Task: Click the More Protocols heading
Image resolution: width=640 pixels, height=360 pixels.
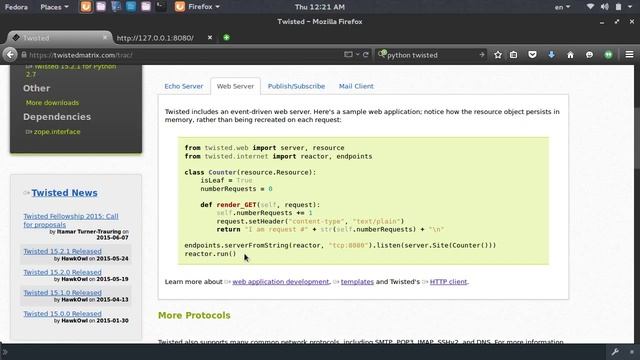Action: tap(194, 316)
